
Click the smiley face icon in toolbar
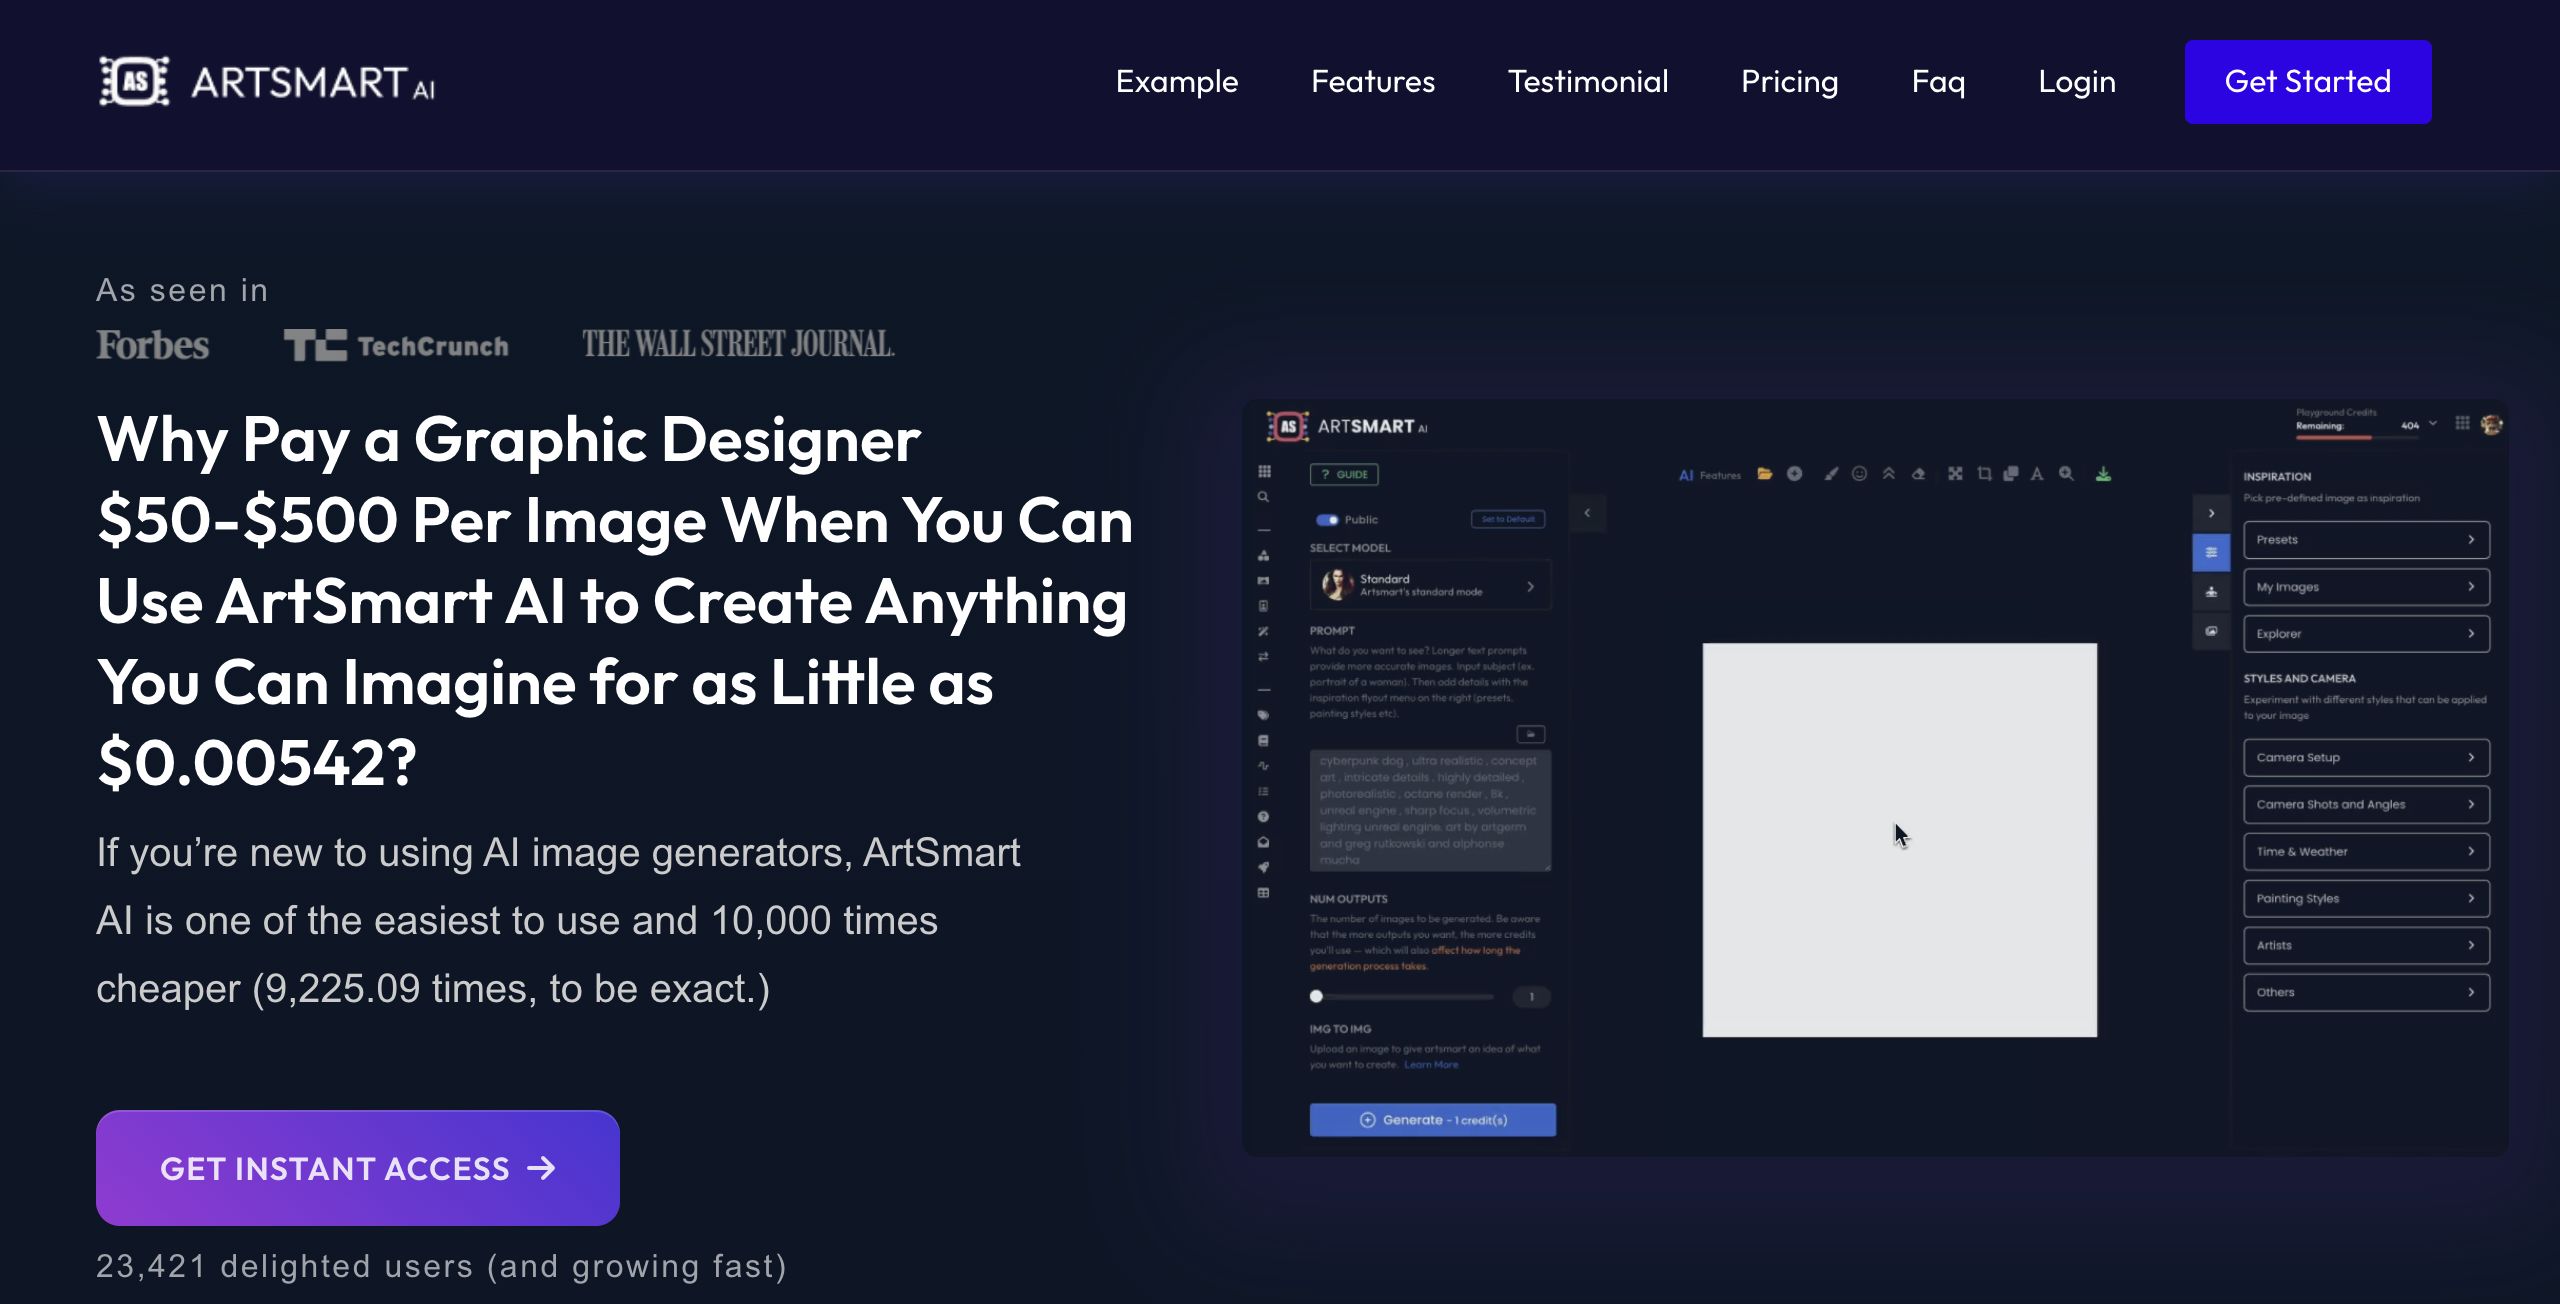(1859, 474)
